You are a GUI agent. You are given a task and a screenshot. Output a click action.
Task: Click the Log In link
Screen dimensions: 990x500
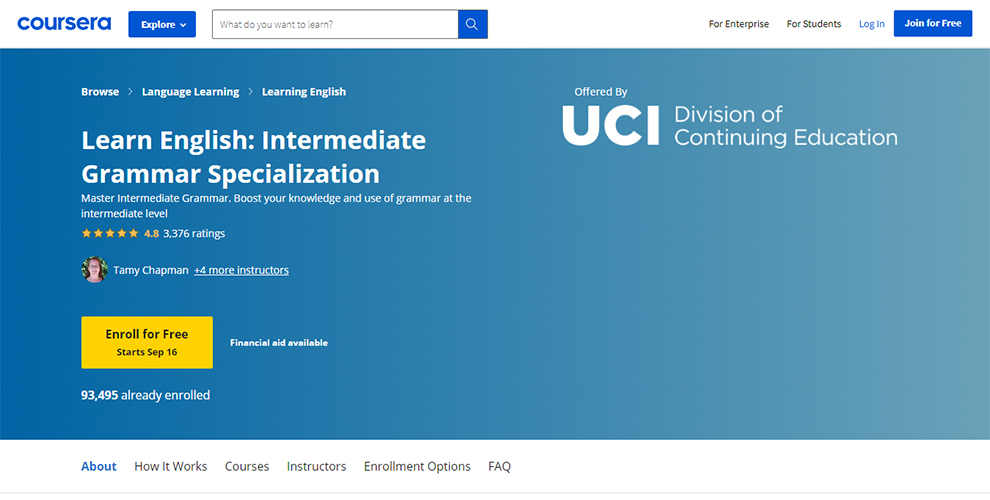(x=871, y=24)
